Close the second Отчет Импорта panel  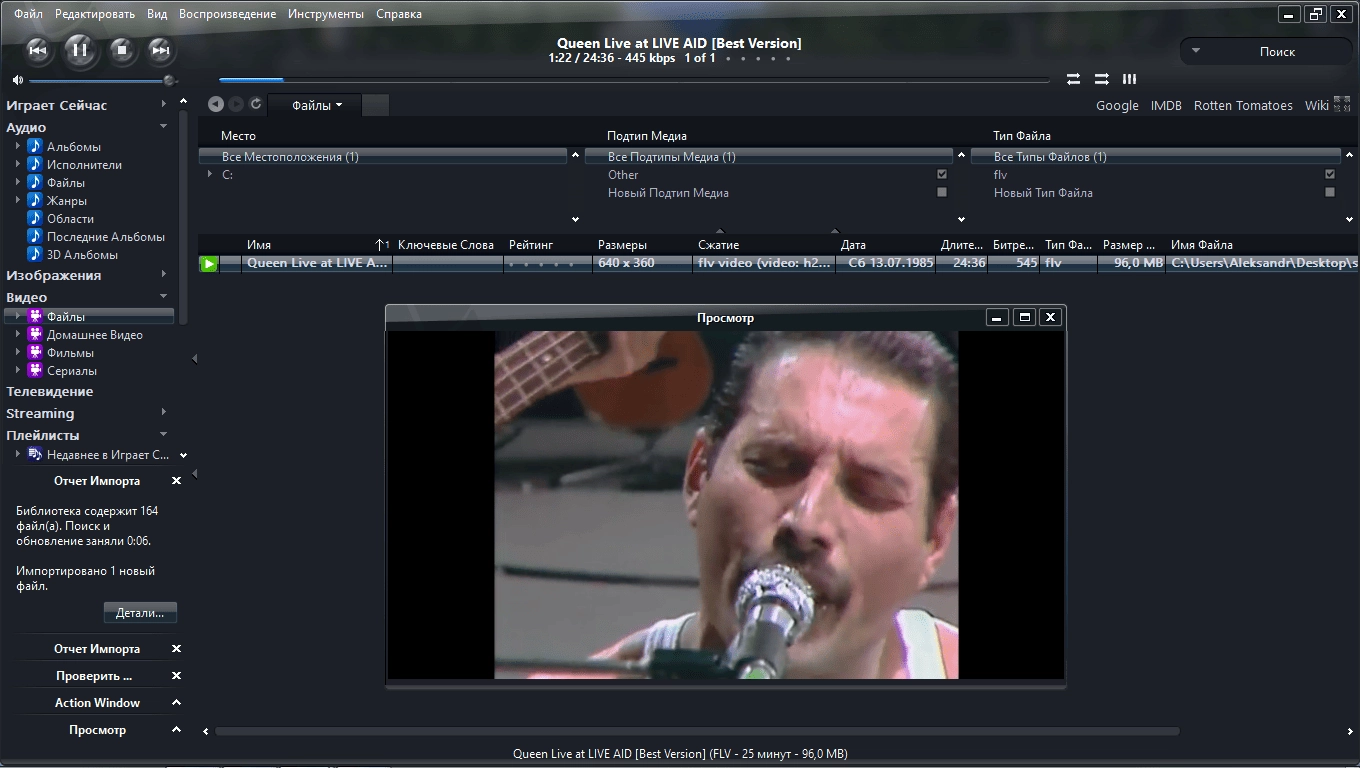[x=177, y=649]
